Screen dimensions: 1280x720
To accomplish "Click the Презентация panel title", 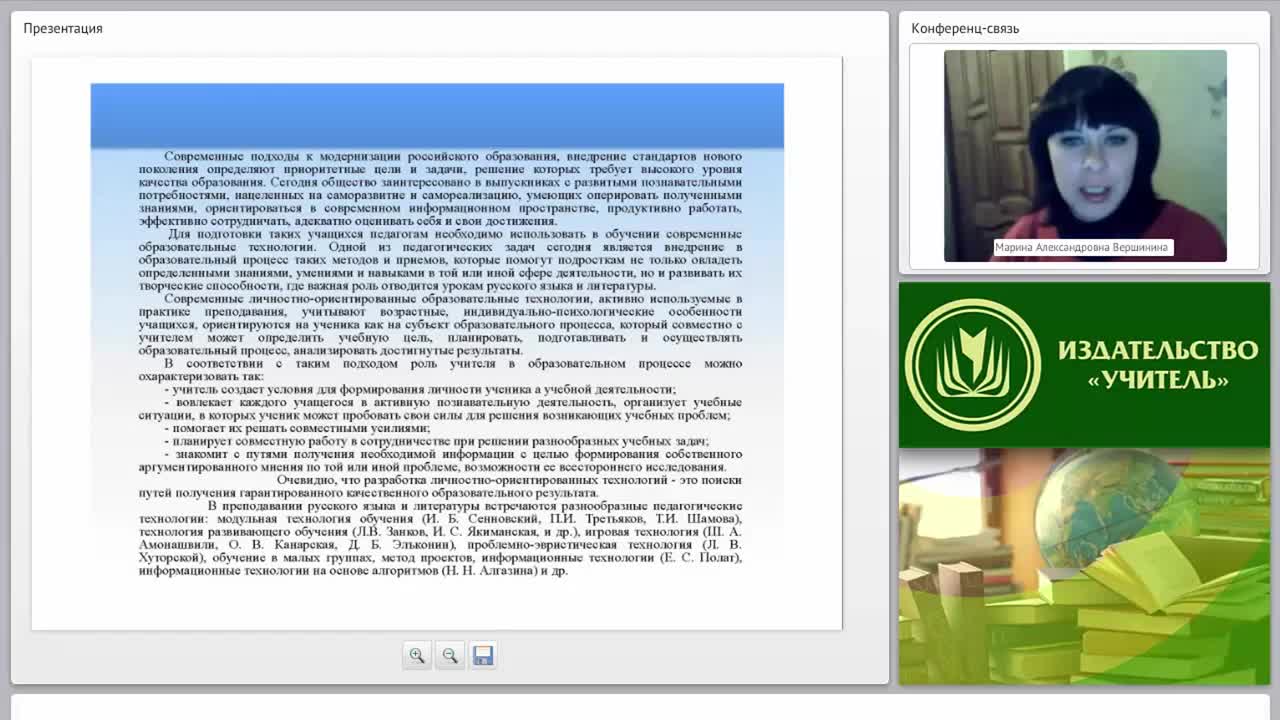I will tap(63, 28).
